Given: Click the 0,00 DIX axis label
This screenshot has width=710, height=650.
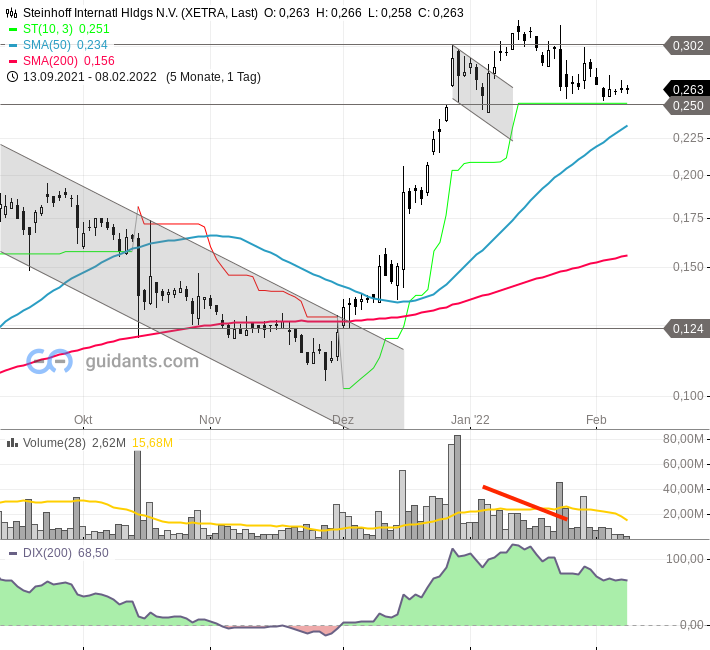Looking at the screenshot, I should tap(691, 625).
